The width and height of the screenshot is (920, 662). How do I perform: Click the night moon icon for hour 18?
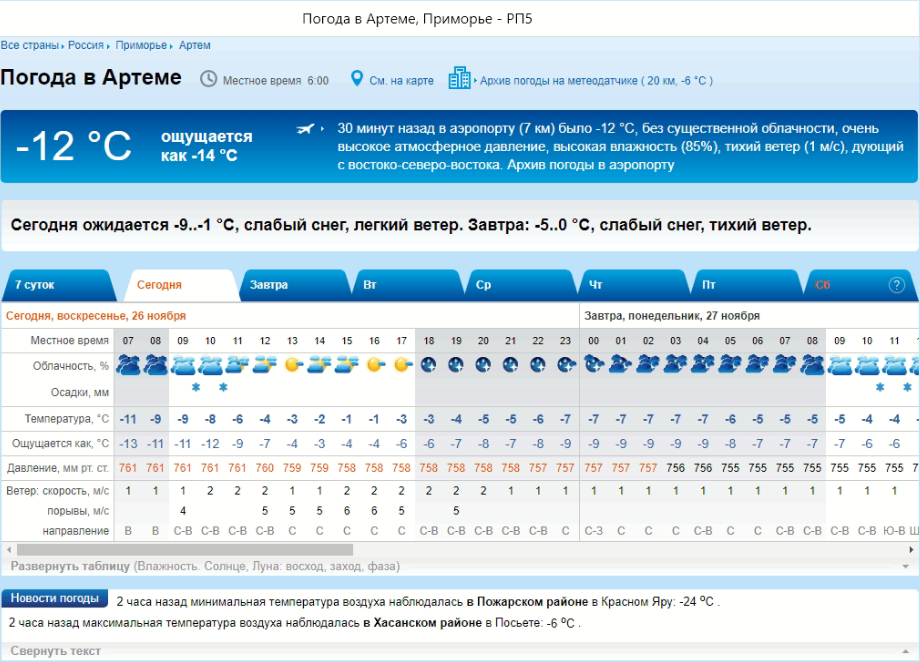point(428,365)
